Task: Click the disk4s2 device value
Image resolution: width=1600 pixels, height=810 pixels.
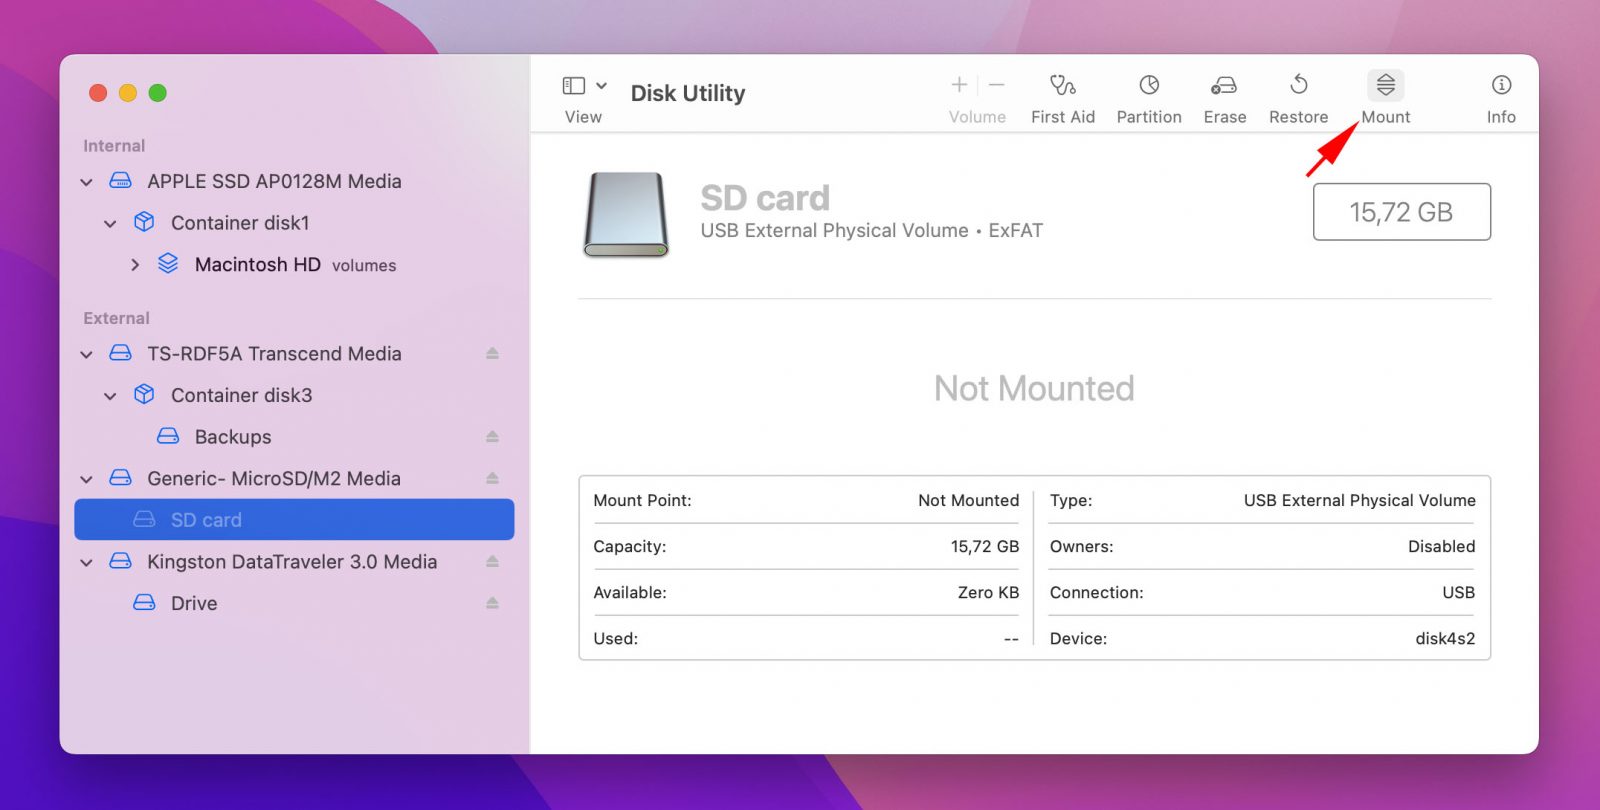Action: pos(1445,638)
